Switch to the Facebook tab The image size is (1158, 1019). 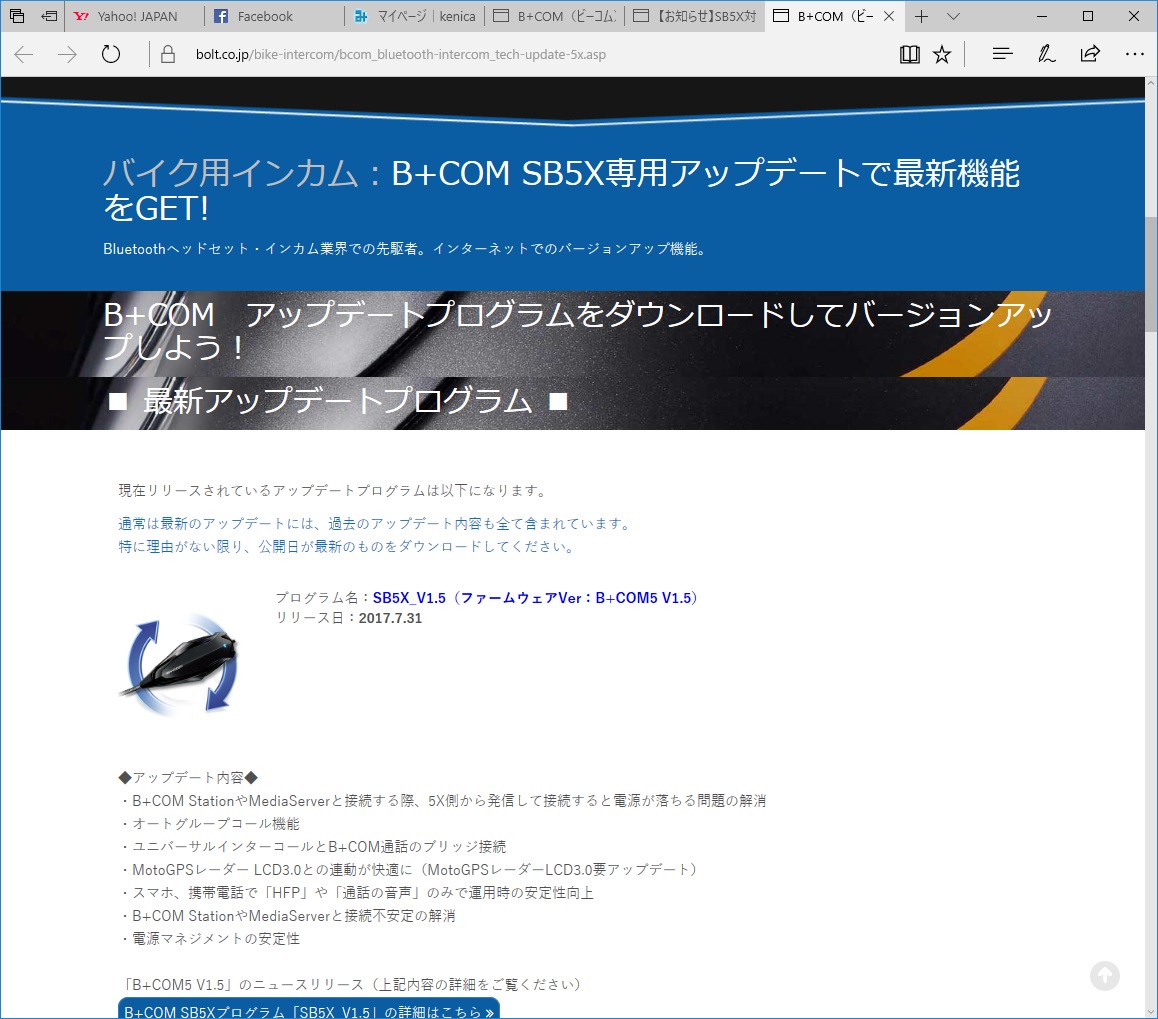[274, 16]
